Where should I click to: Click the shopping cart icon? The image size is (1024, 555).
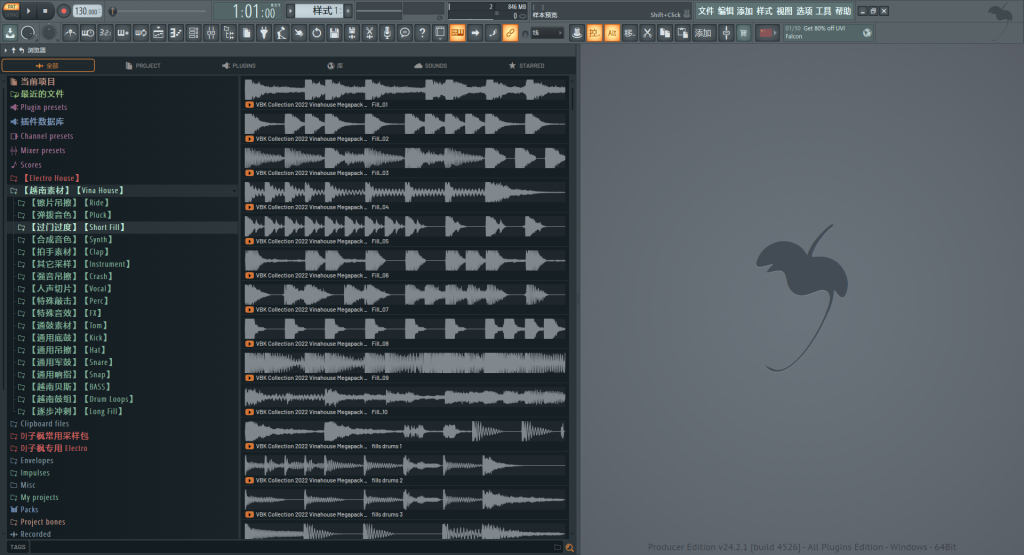tap(744, 33)
